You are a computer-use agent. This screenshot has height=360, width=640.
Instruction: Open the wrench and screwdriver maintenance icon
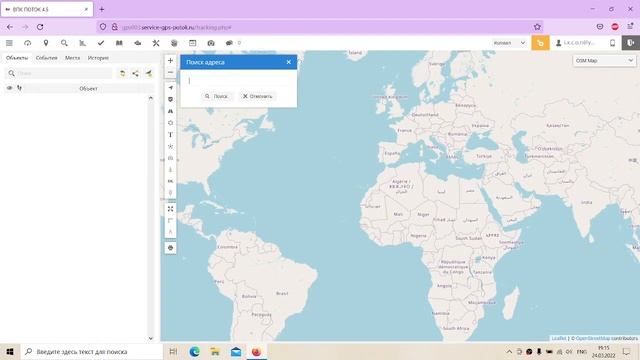[x=156, y=43]
